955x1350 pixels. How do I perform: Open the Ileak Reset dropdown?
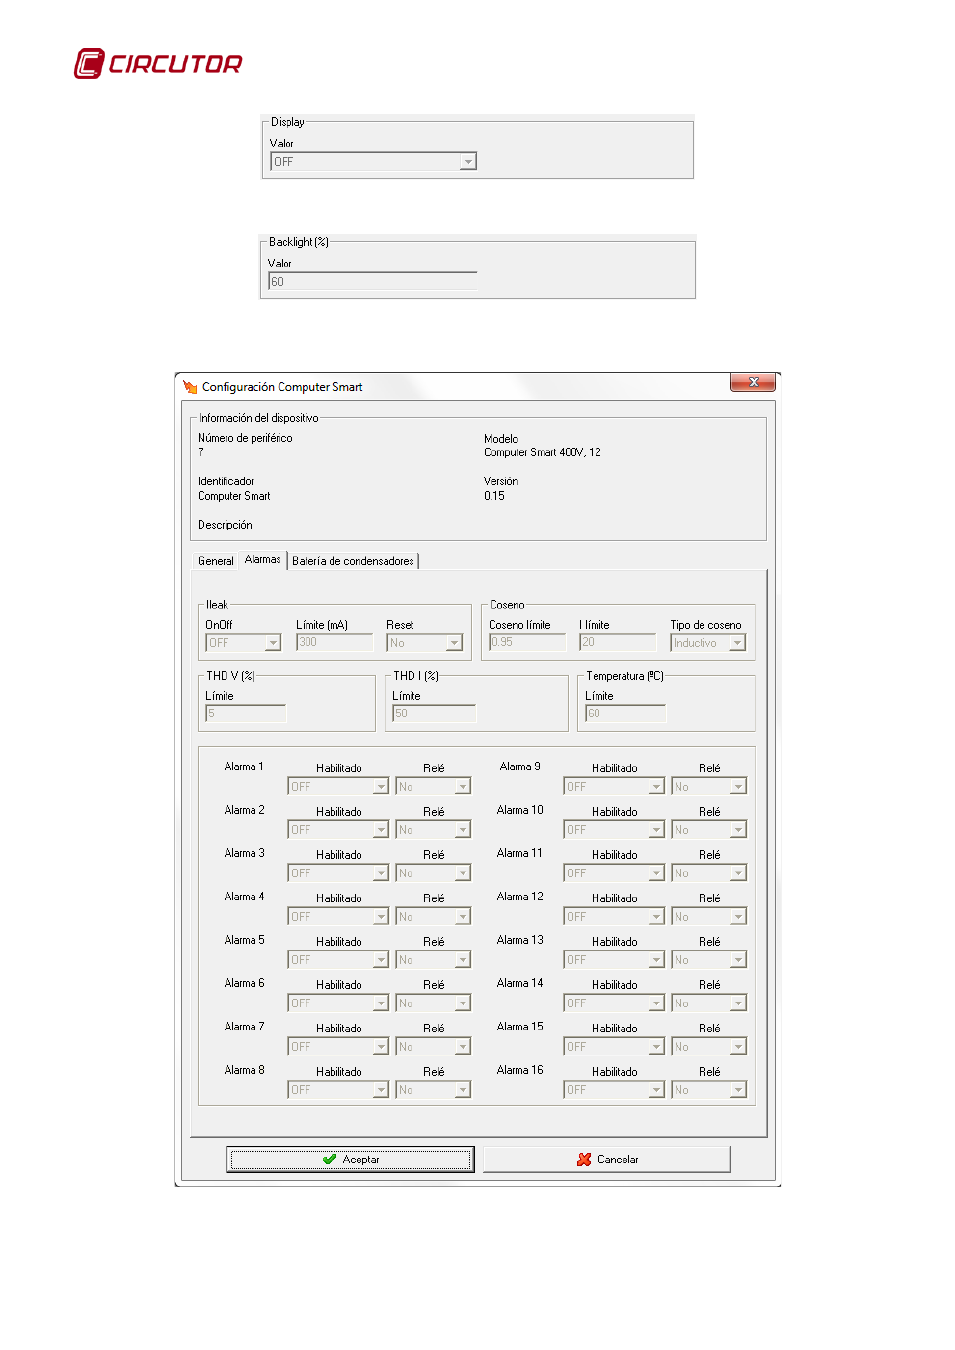point(425,643)
